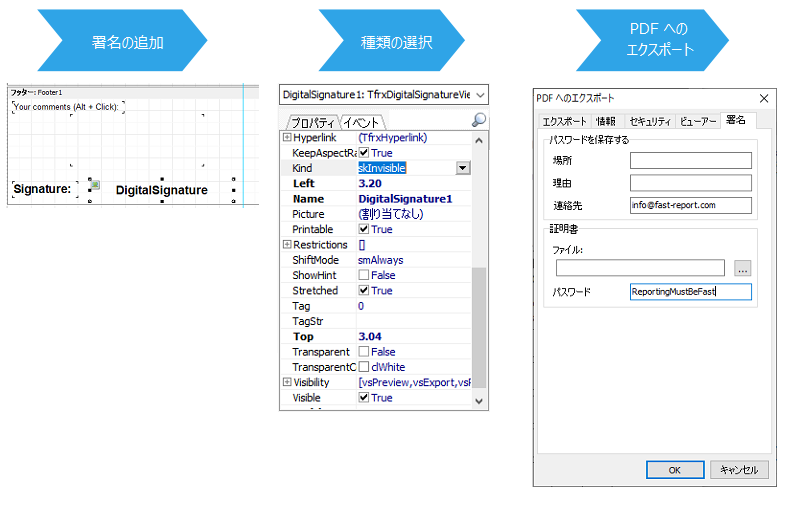Expand the Restrictions property node
787x517 pixels.
pyautogui.click(x=287, y=245)
